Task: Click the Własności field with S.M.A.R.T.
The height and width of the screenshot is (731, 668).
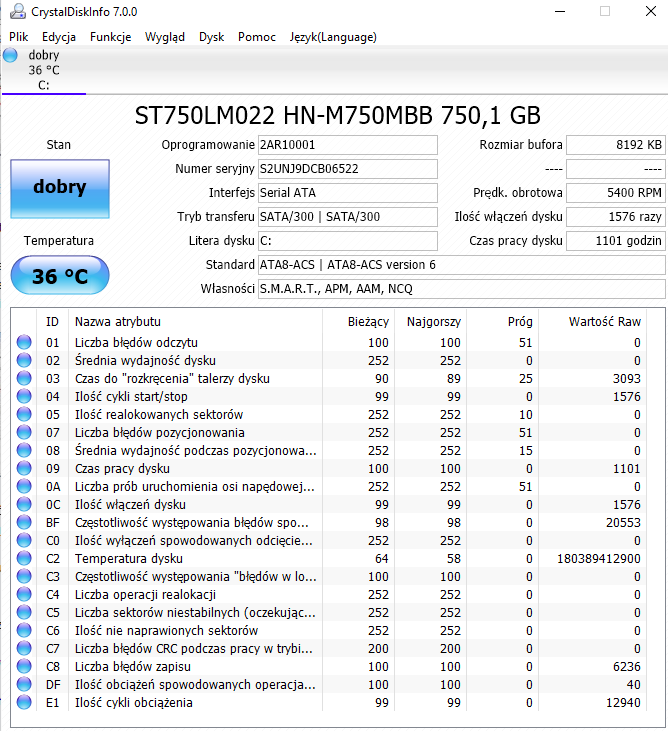Action: pyautogui.click(x=461, y=289)
